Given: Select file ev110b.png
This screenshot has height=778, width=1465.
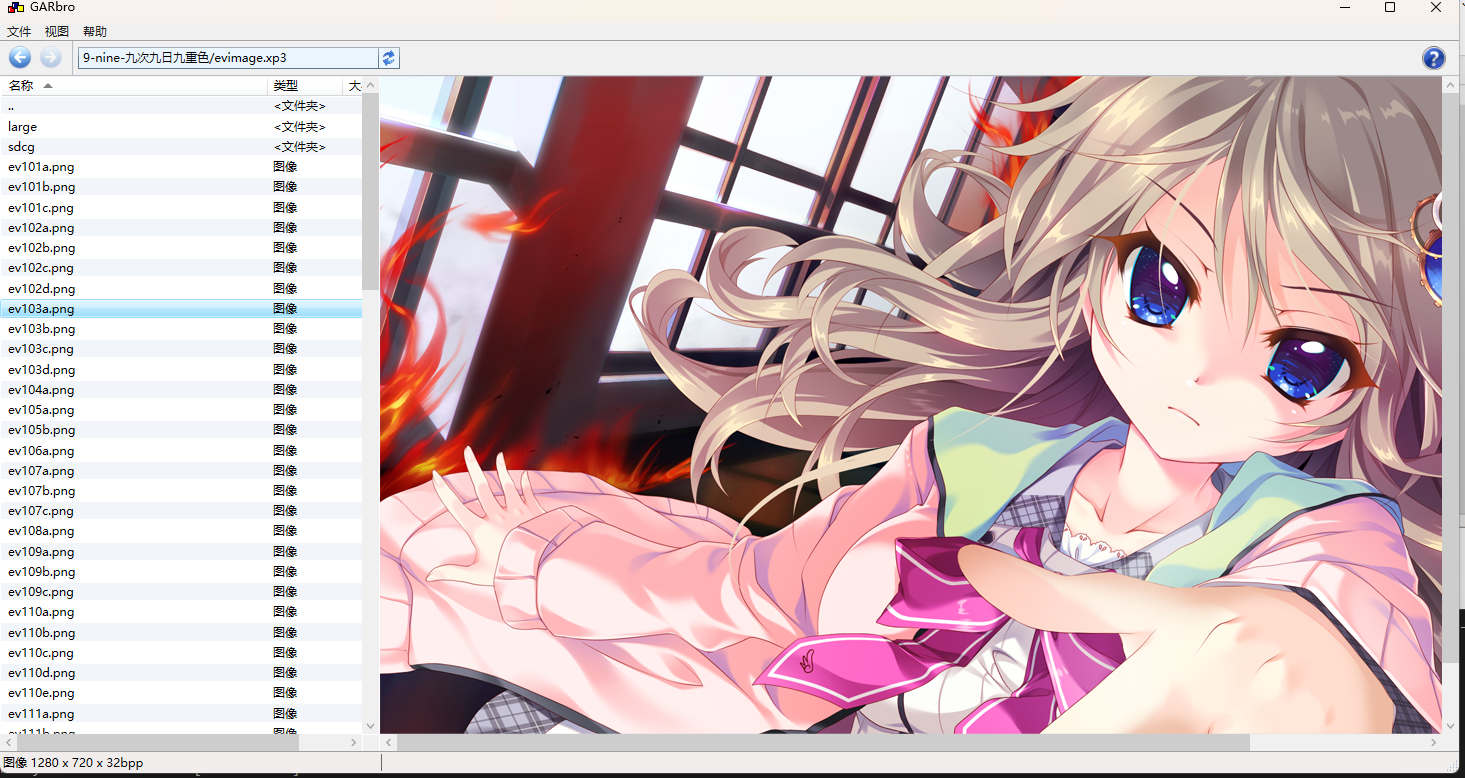Looking at the screenshot, I should (x=181, y=633).
